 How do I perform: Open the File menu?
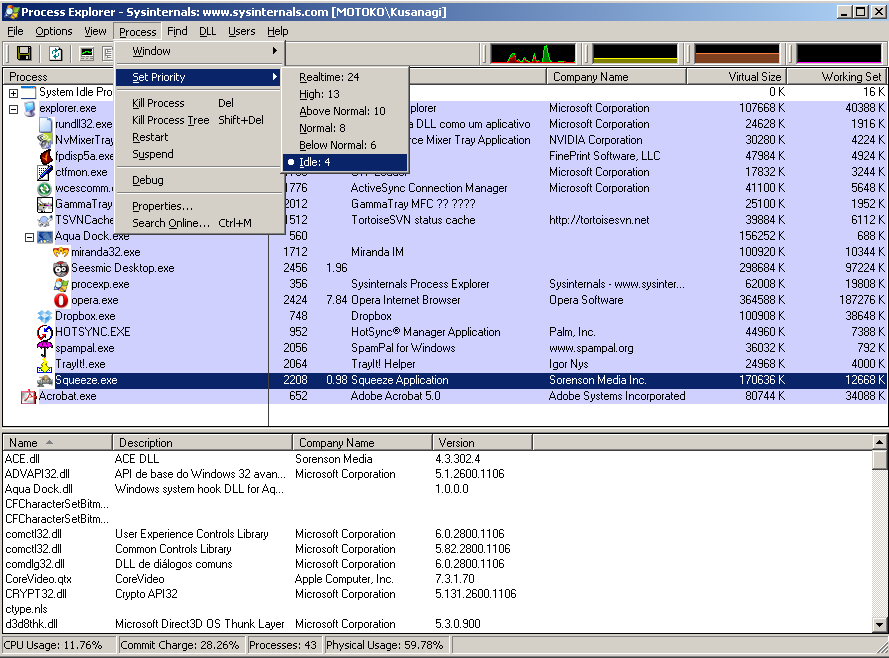(x=15, y=31)
